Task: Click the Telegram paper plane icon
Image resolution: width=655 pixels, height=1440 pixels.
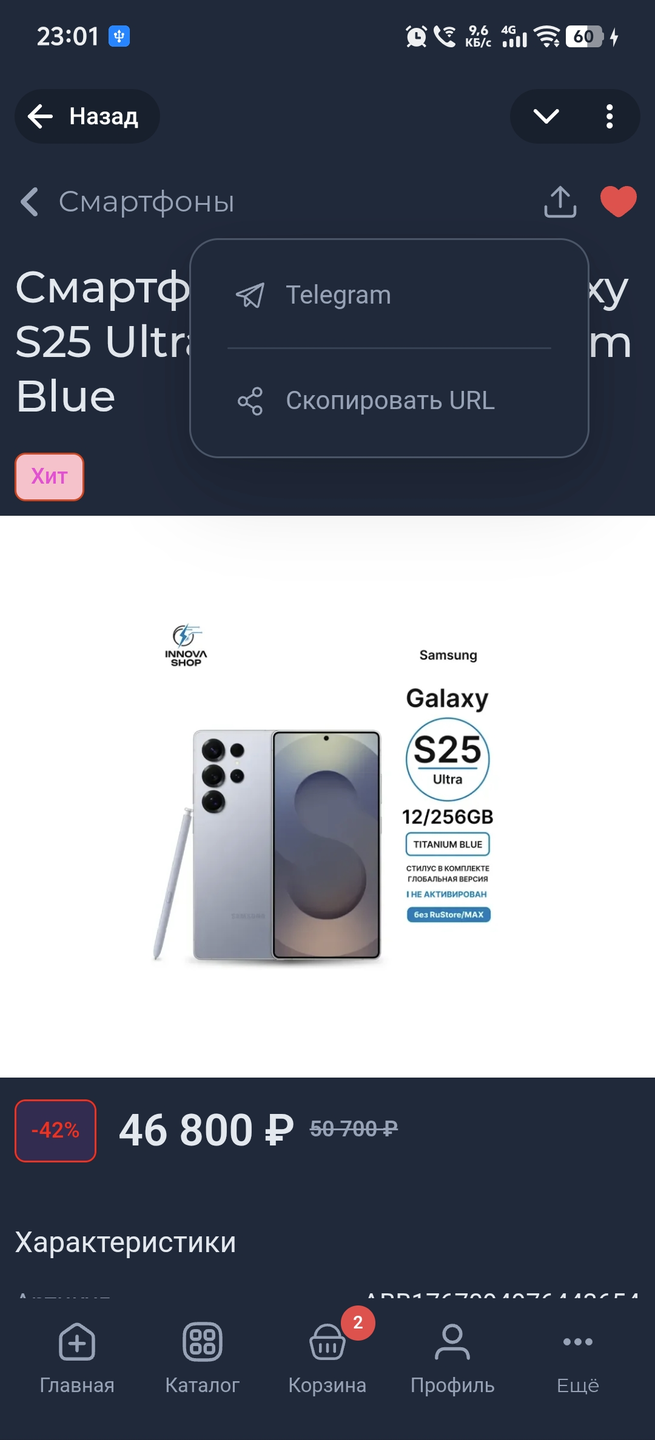Action: (x=250, y=295)
